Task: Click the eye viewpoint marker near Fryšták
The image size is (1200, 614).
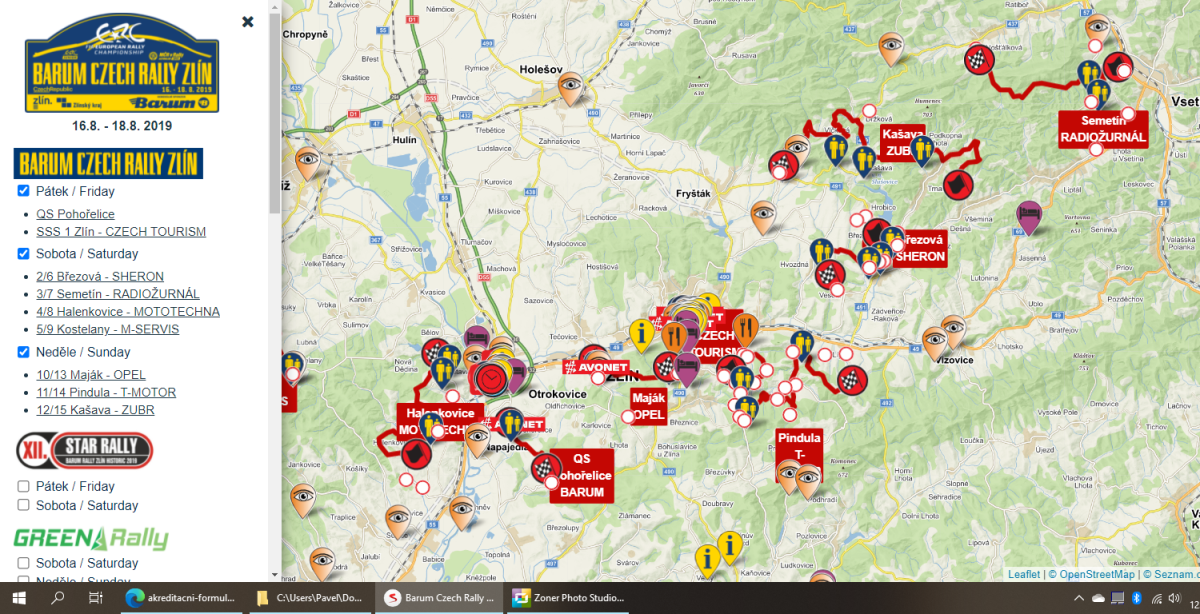Action: click(764, 214)
